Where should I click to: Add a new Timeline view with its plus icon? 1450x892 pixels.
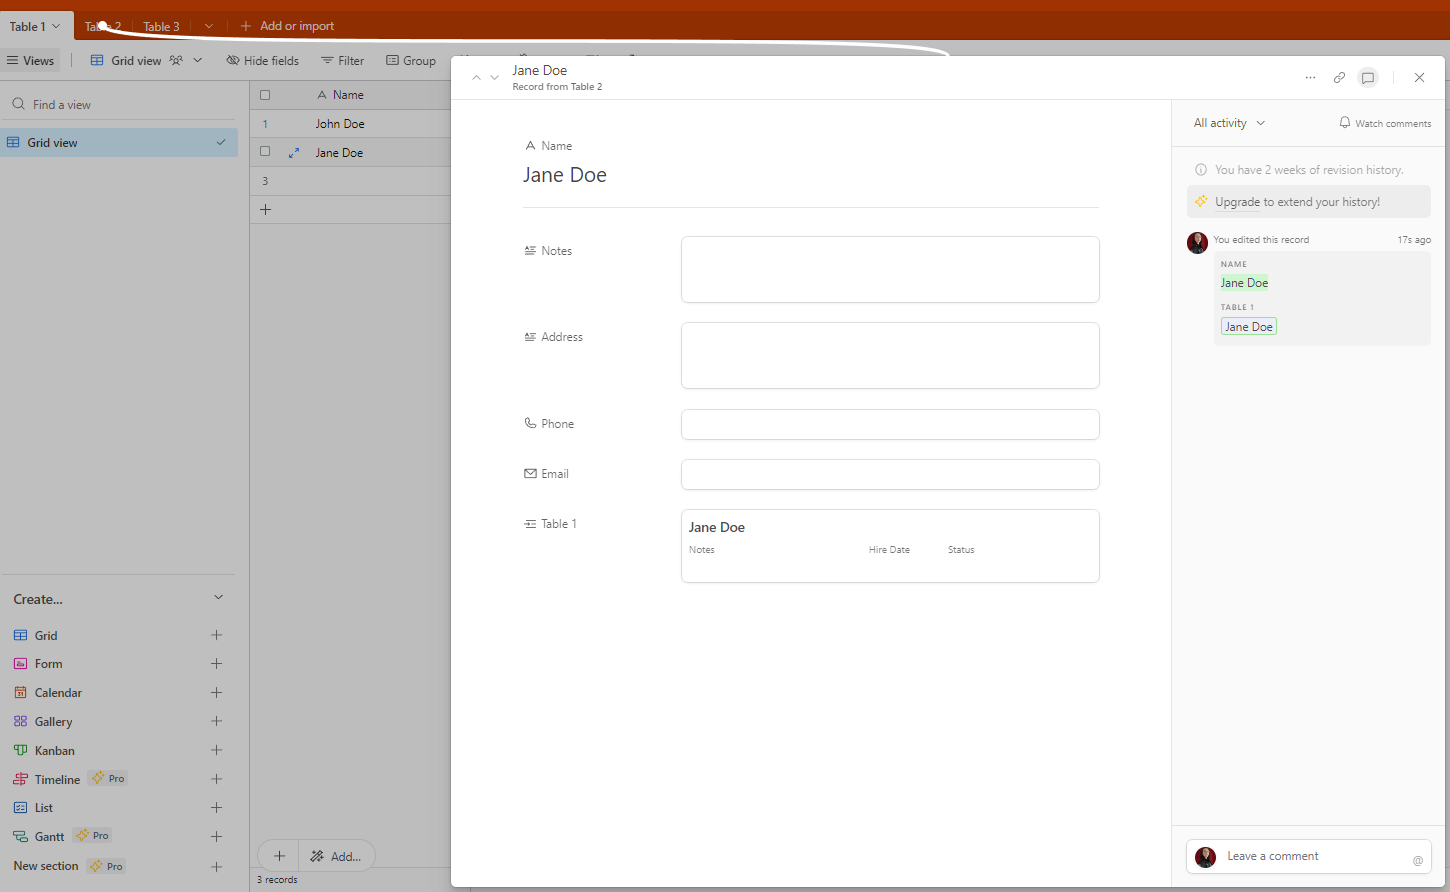(216, 779)
